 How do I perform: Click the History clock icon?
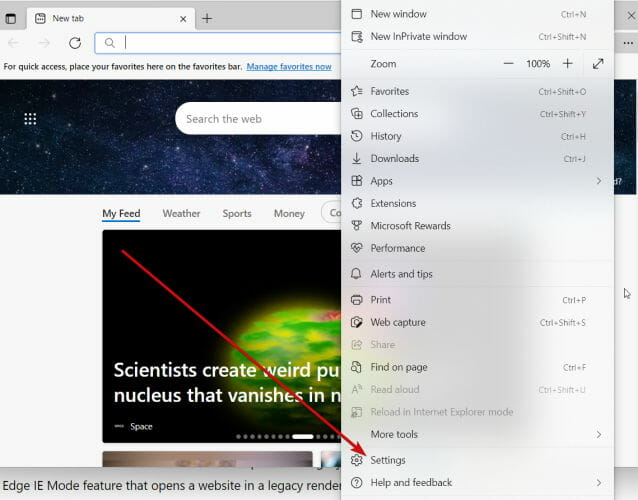point(357,136)
